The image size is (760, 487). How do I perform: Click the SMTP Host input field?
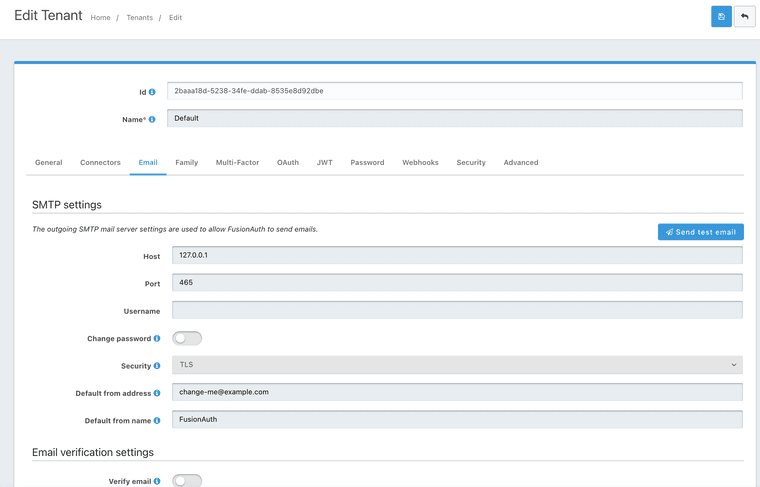click(457, 255)
